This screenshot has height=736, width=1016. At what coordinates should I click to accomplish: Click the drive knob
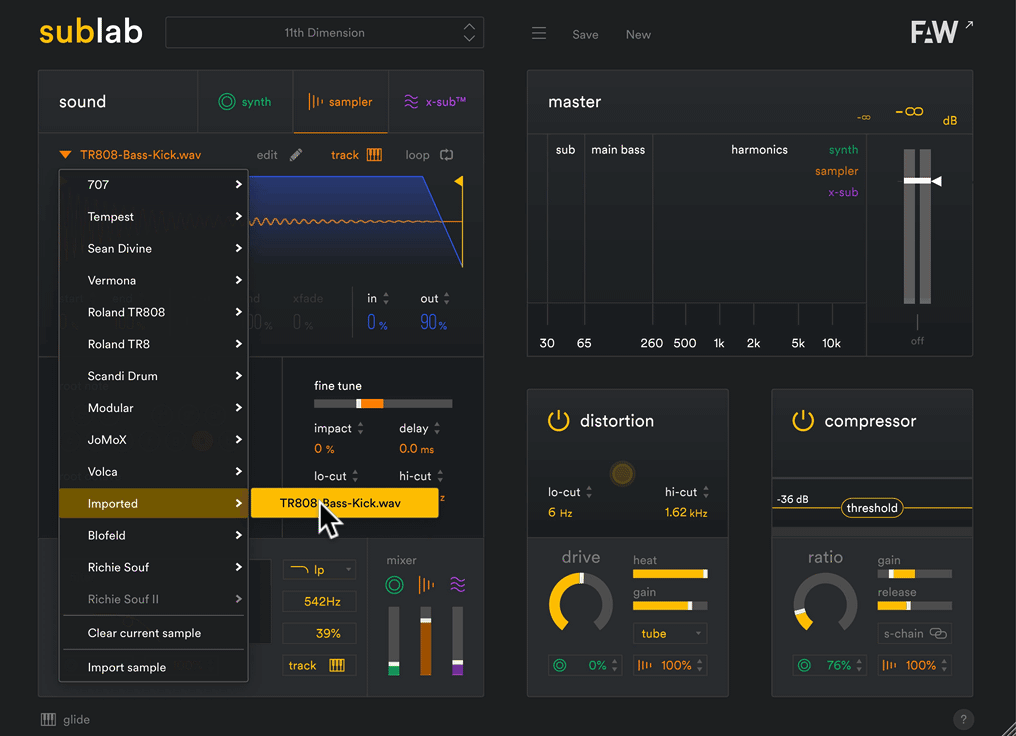pos(581,603)
